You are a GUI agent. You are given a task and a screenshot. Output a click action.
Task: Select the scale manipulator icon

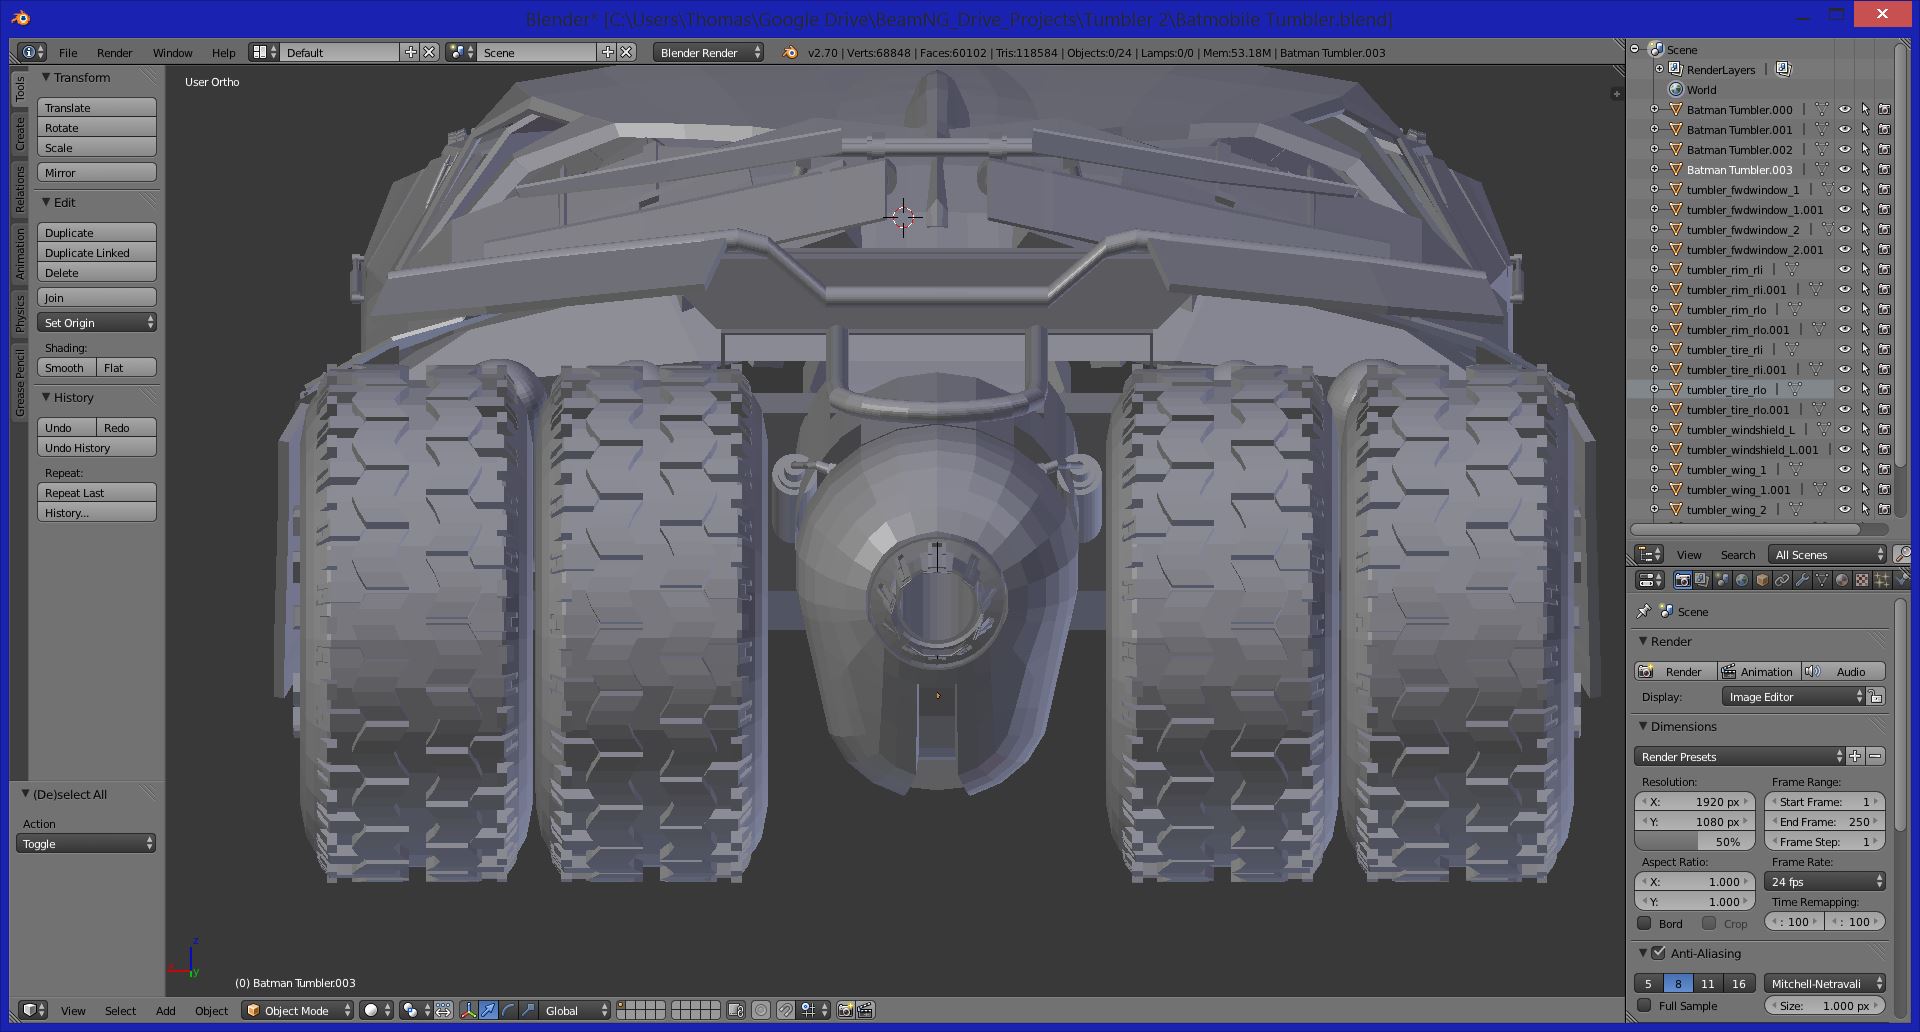click(x=527, y=1010)
